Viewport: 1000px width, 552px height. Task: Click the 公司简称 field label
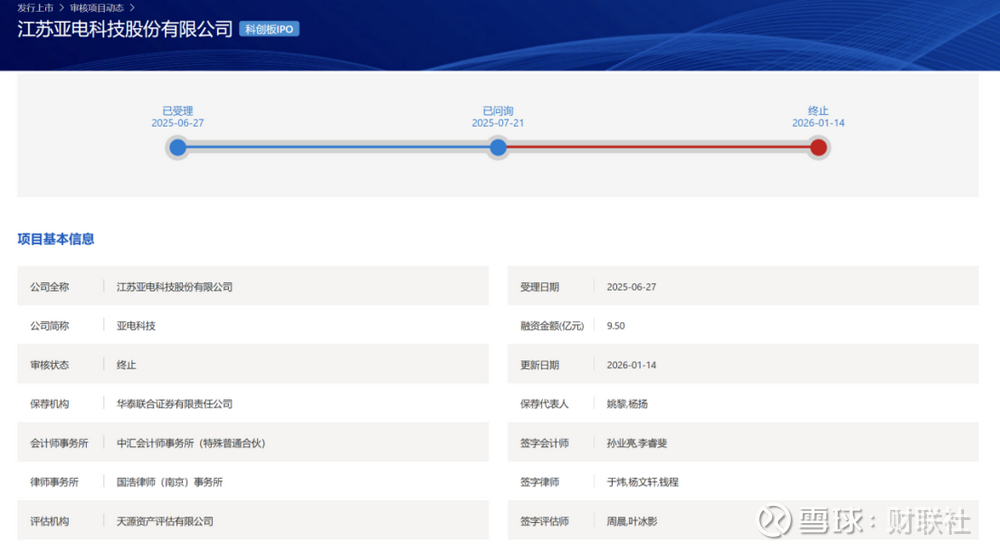[49, 326]
